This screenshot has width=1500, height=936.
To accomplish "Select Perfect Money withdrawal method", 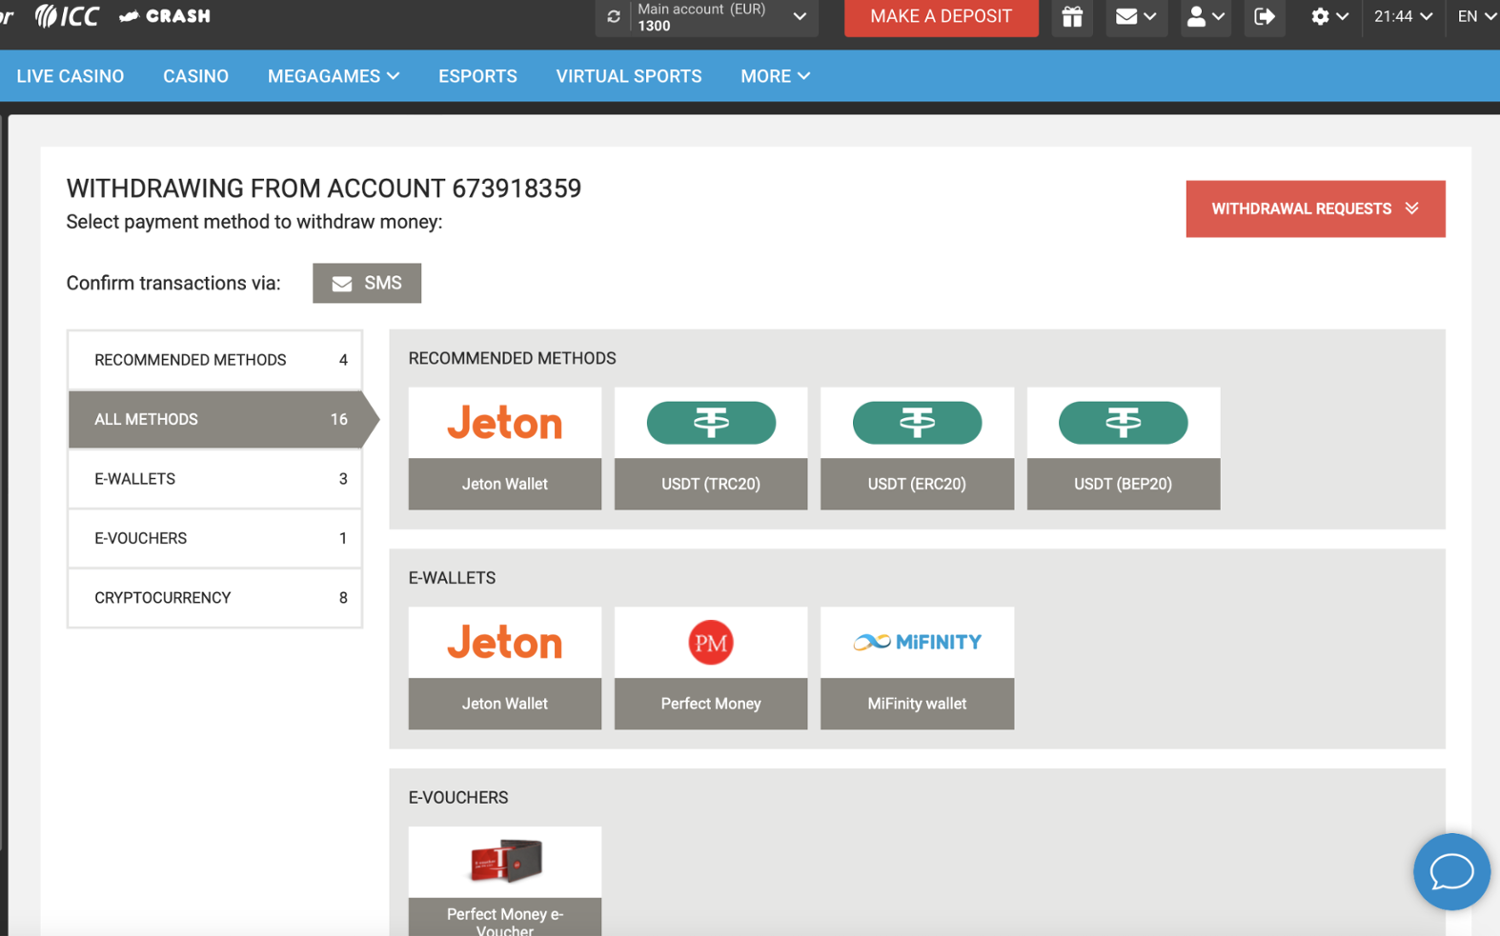I will [x=711, y=668].
